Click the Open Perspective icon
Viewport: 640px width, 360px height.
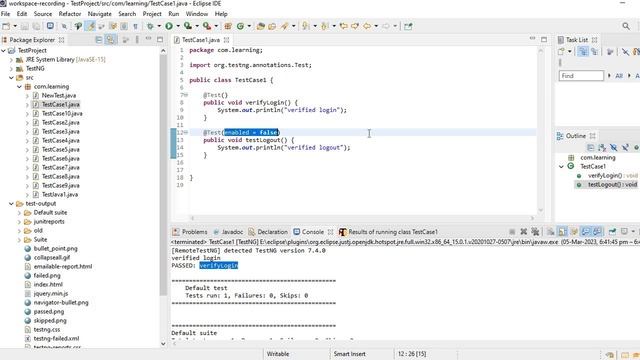(x=408, y=26)
